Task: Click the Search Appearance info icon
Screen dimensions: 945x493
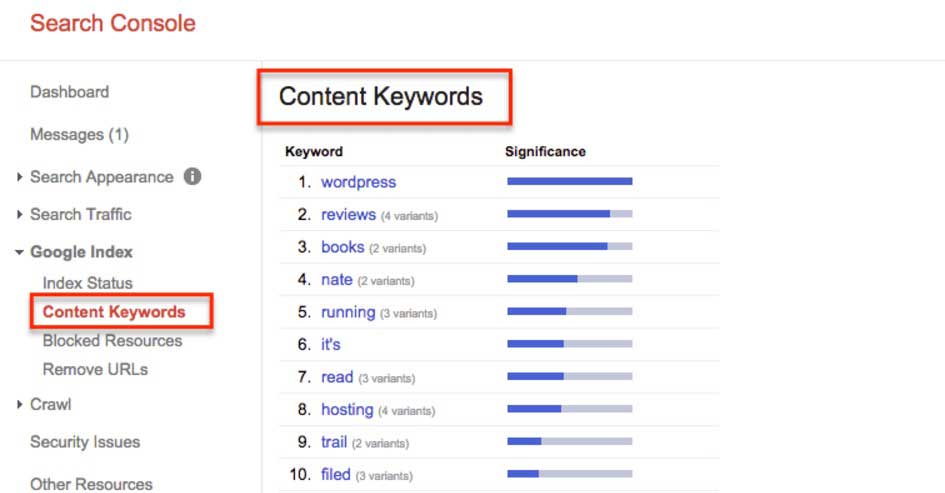Action: tap(192, 177)
